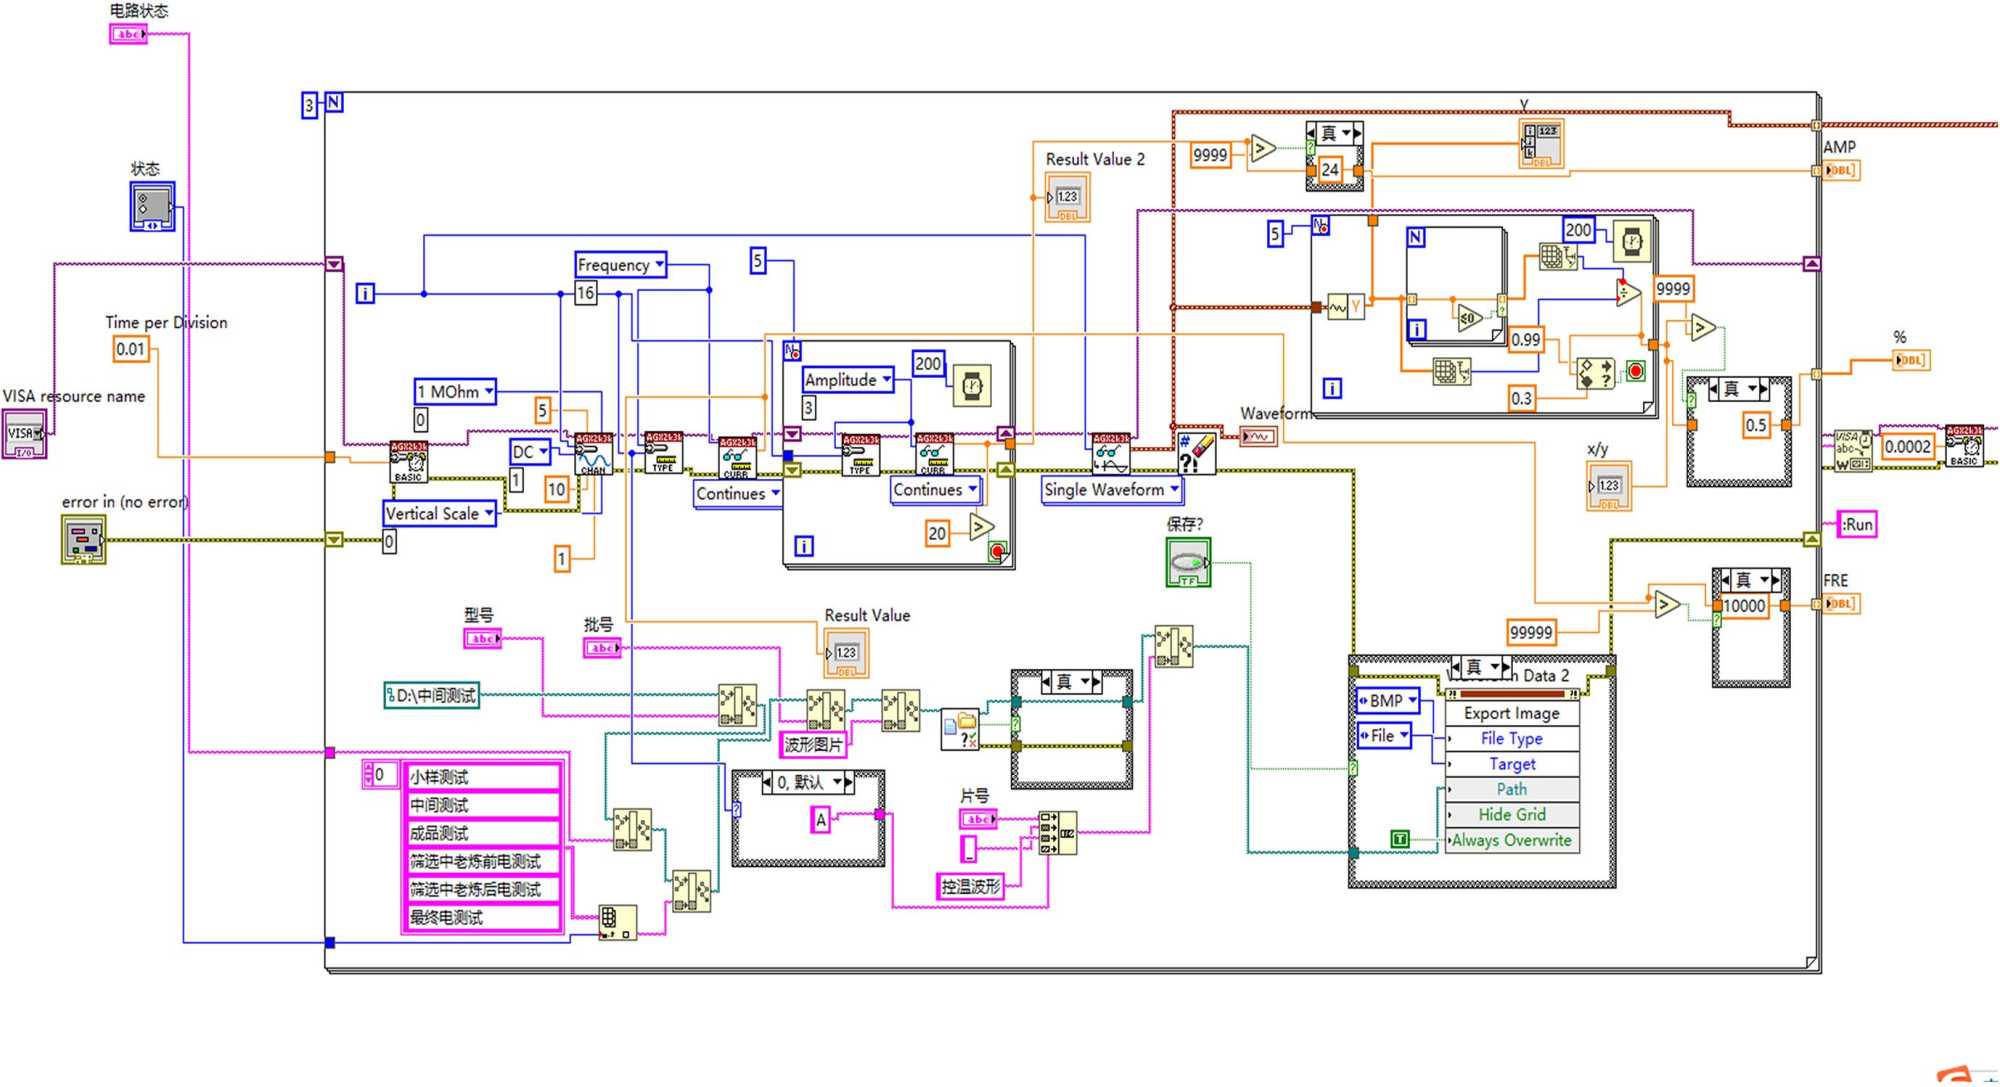The height and width of the screenshot is (1087, 2000).
Task: Toggle the 保存? boolean control terminal
Action: coord(1188,563)
